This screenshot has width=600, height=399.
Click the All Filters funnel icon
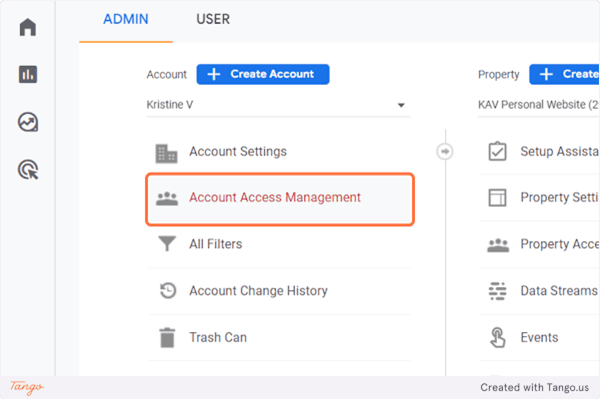coord(167,244)
